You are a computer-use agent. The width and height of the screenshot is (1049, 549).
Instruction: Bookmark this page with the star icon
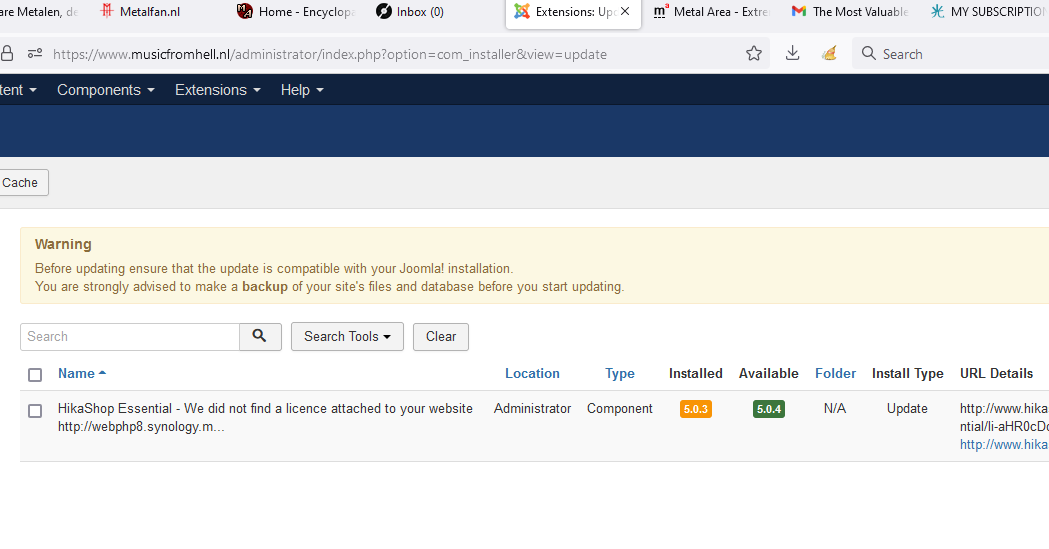click(x=754, y=53)
